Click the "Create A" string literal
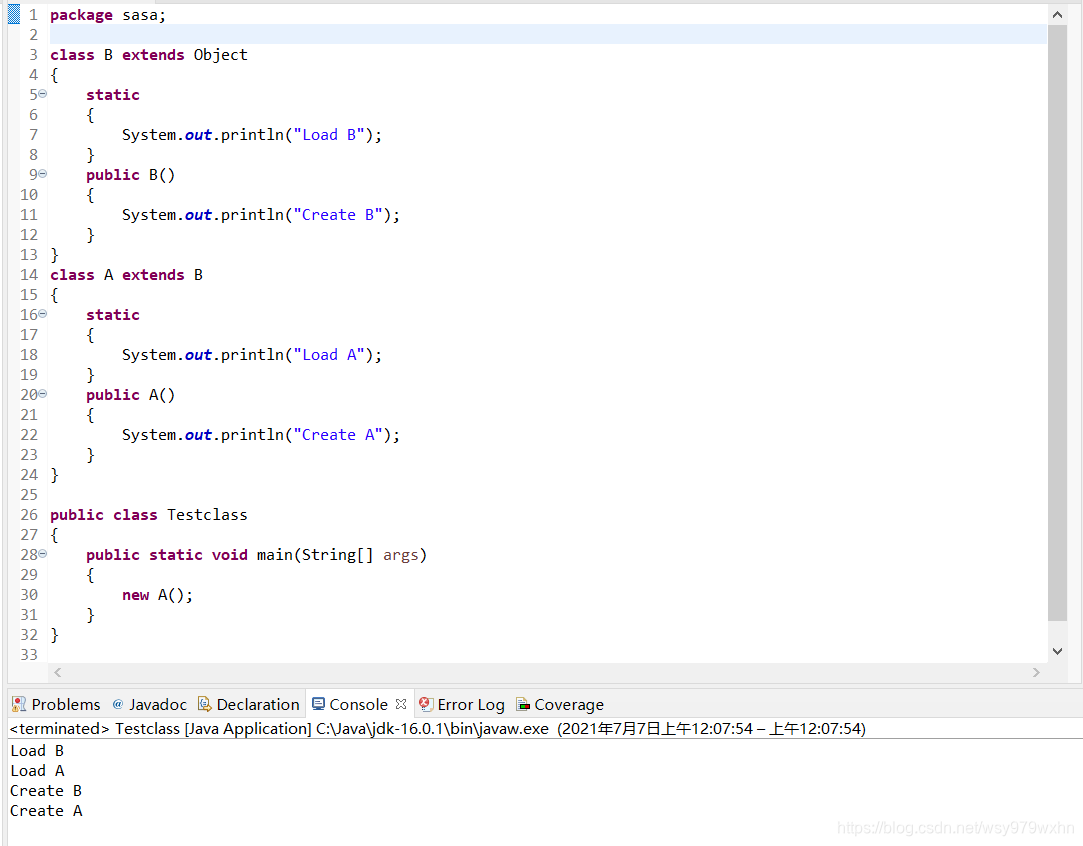Image resolution: width=1083 pixels, height=846 pixels. pyautogui.click(x=337, y=435)
